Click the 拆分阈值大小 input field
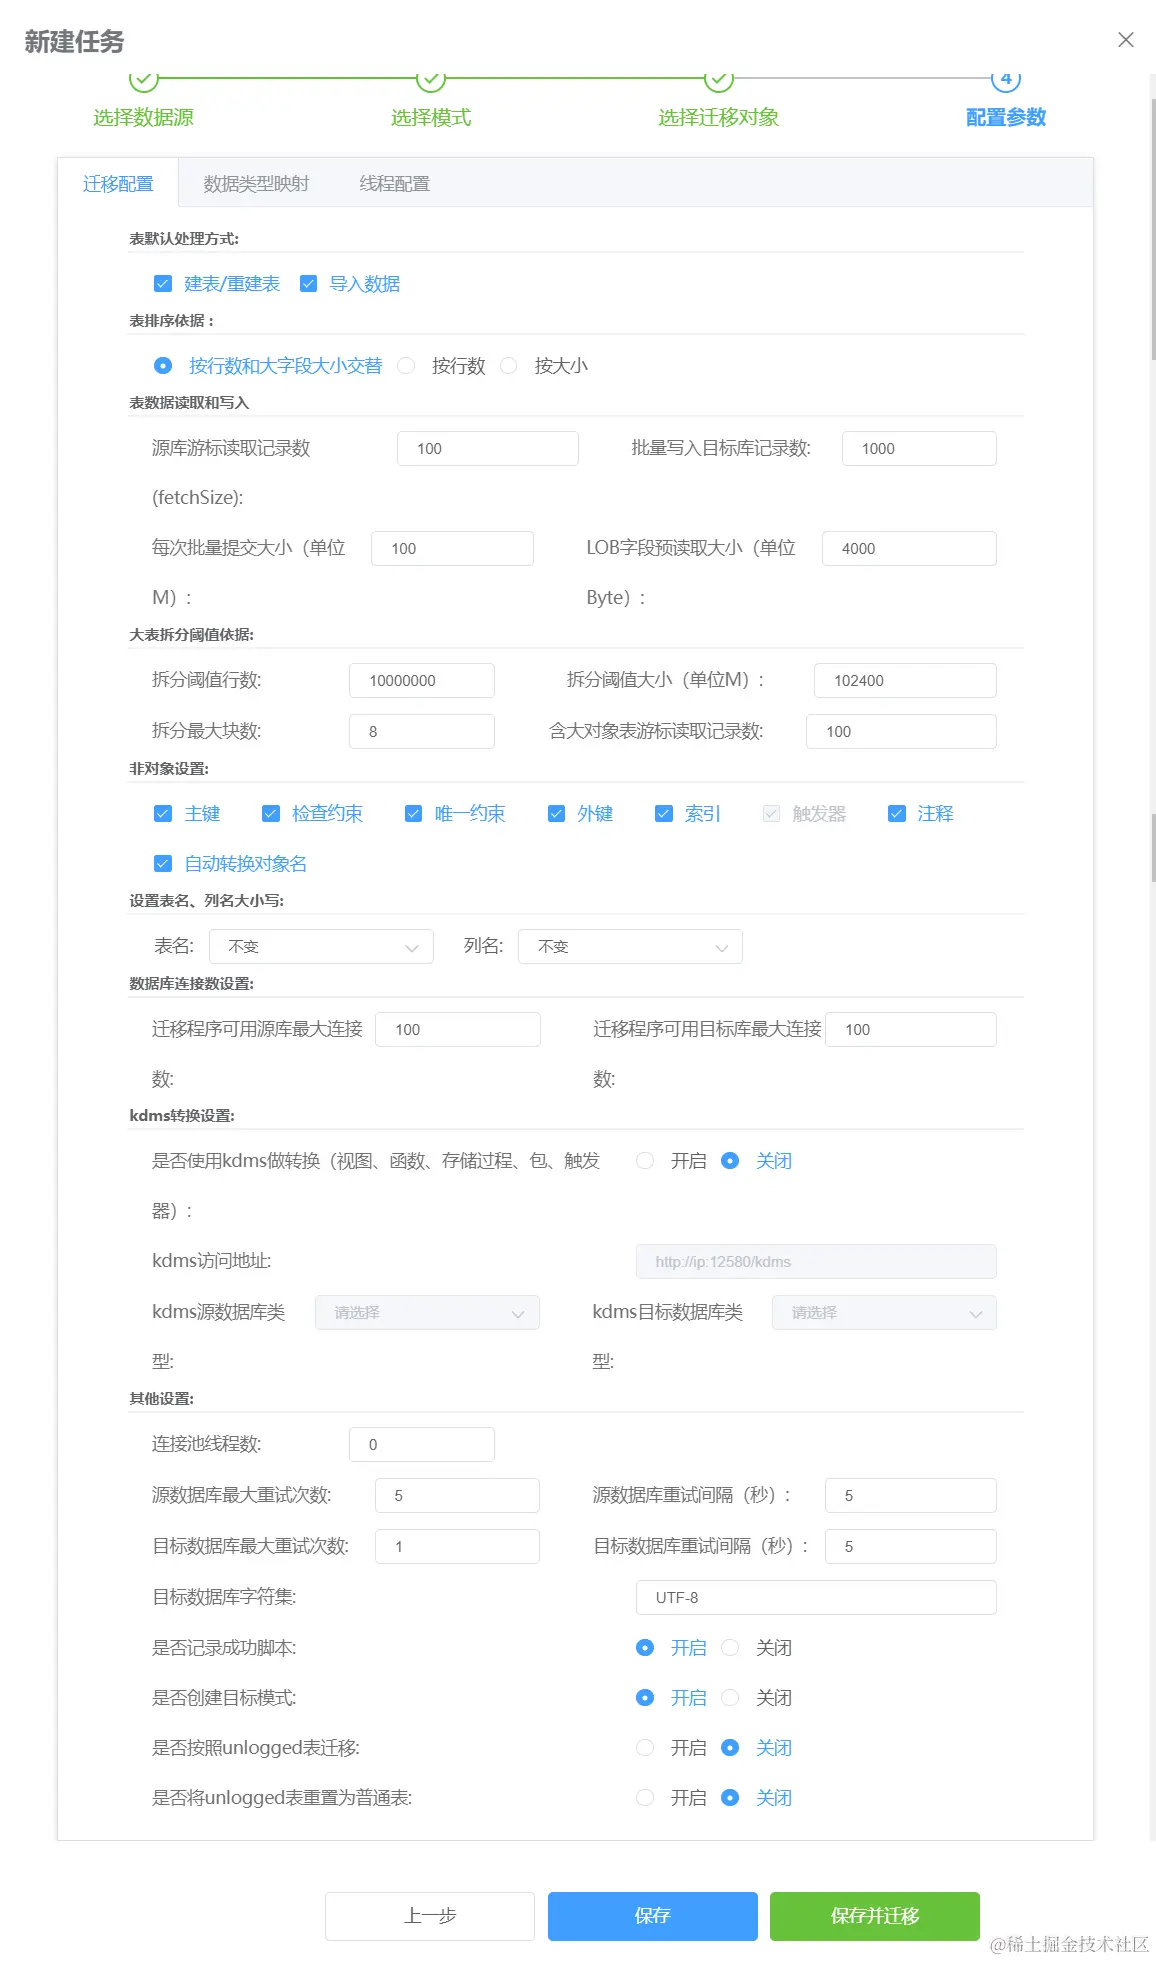 905,681
